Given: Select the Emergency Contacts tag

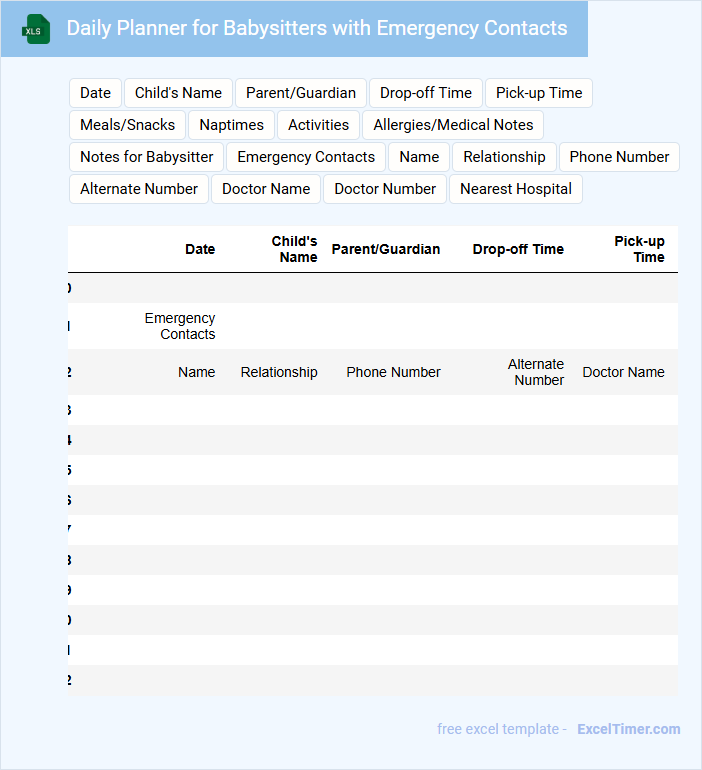Looking at the screenshot, I should (306, 157).
